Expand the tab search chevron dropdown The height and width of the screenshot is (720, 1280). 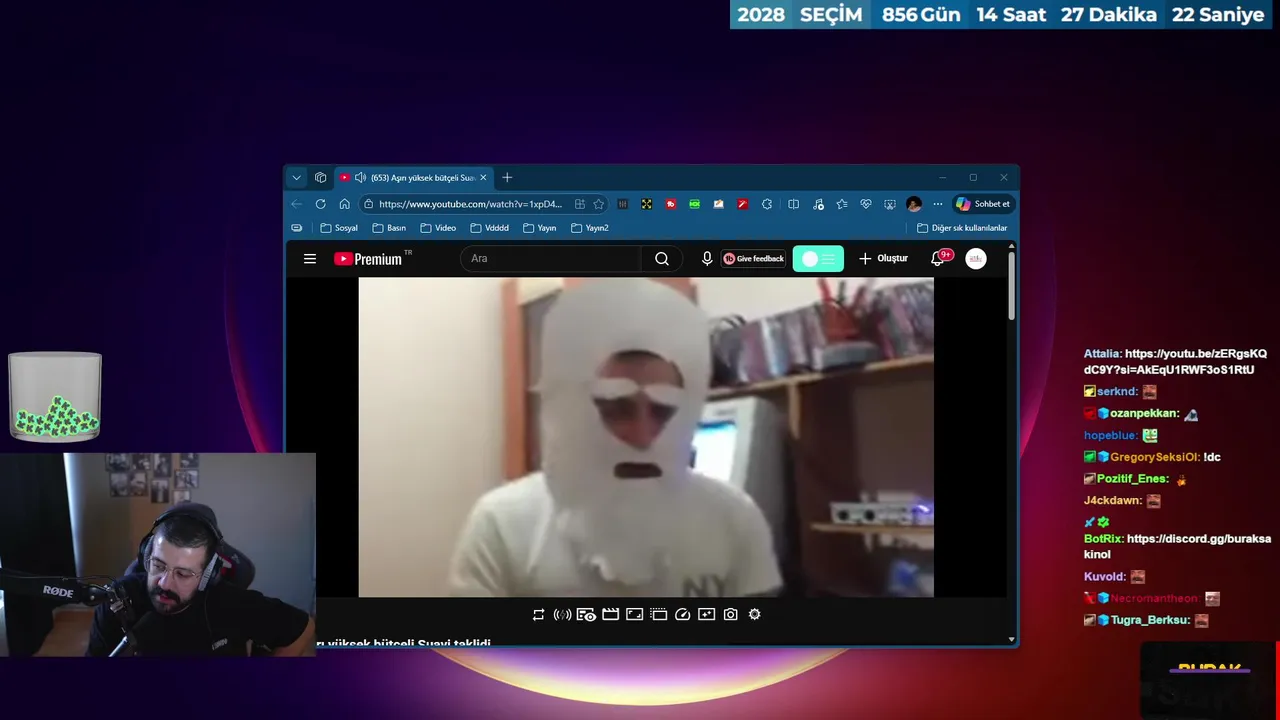pos(296,178)
